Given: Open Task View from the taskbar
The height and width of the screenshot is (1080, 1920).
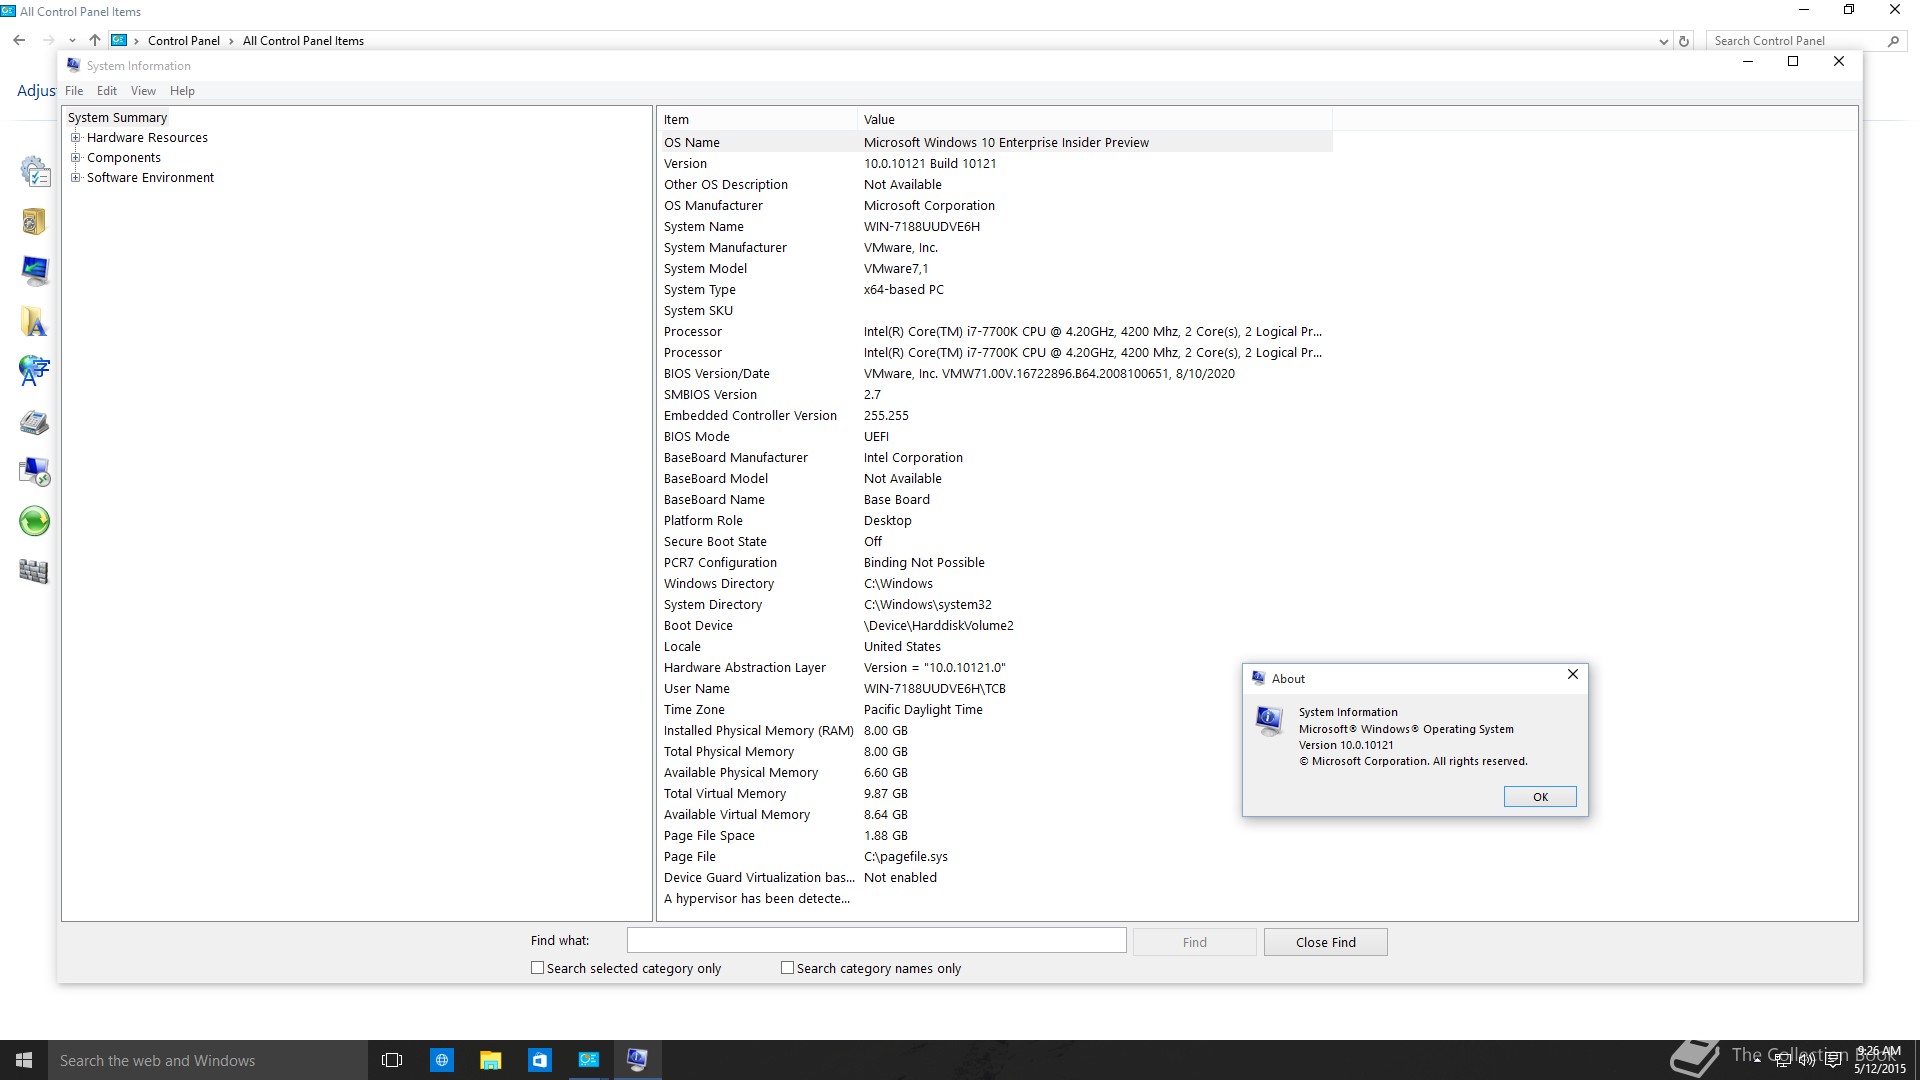Looking at the screenshot, I should 392,1060.
